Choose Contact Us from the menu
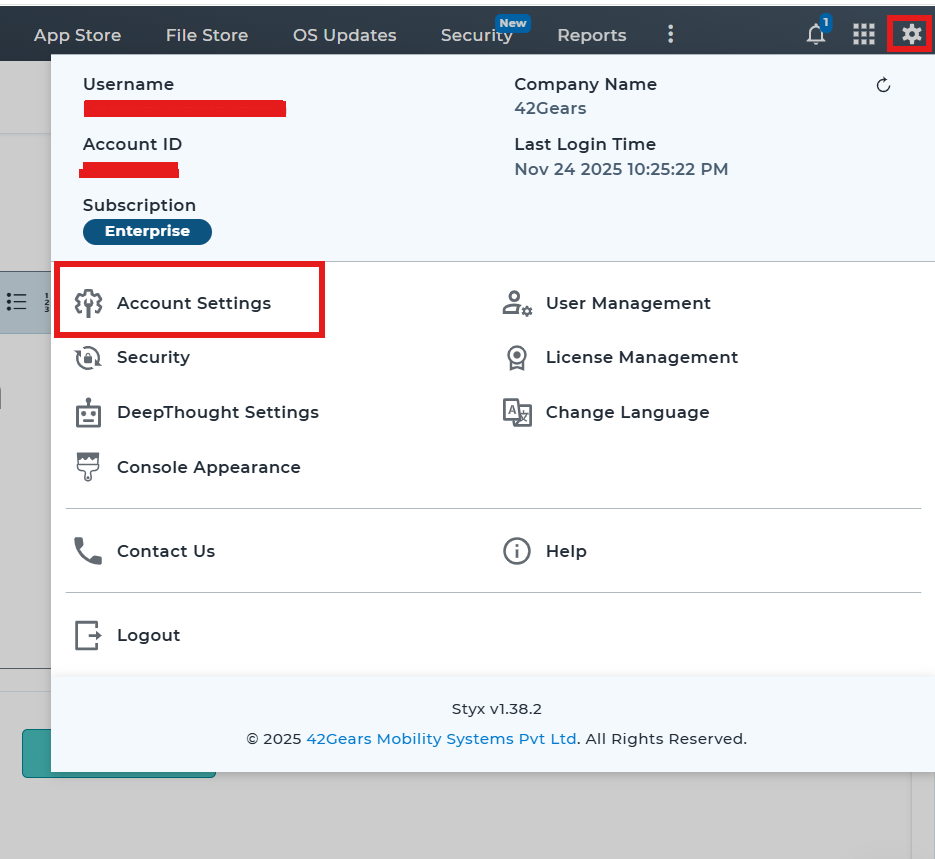 (165, 551)
